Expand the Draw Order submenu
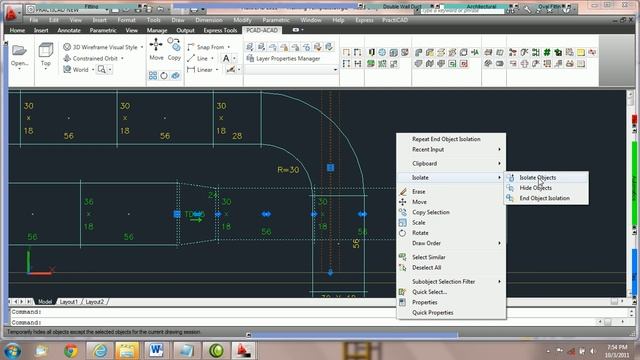This screenshot has width=640, height=360. coord(451,243)
